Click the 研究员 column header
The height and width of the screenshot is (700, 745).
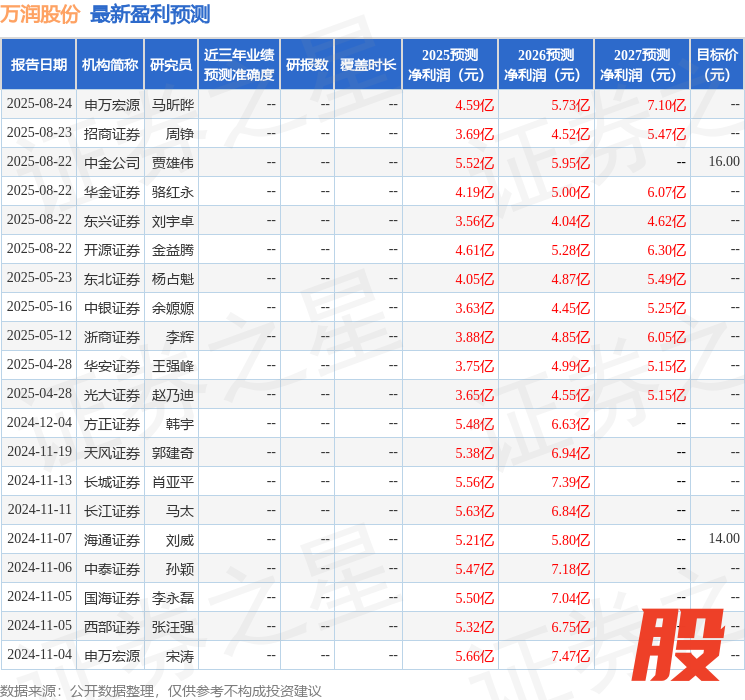pos(171,64)
